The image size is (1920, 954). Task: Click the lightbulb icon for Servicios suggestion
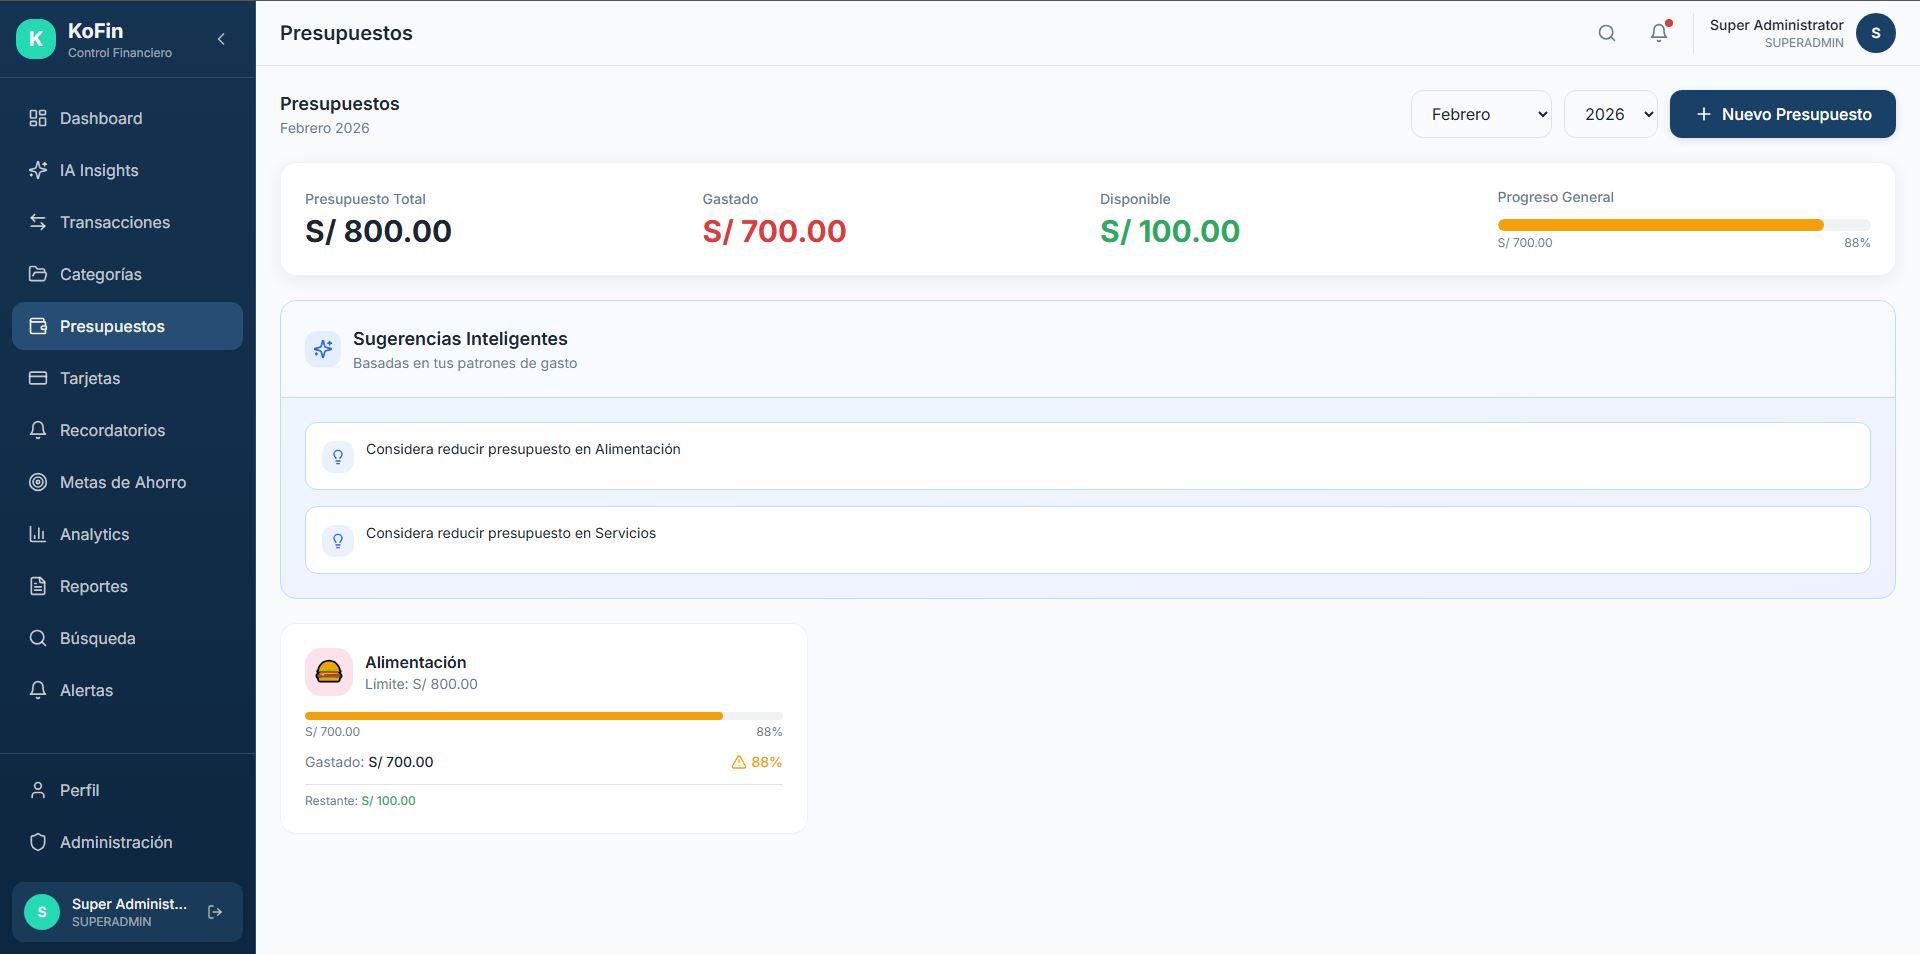(338, 541)
